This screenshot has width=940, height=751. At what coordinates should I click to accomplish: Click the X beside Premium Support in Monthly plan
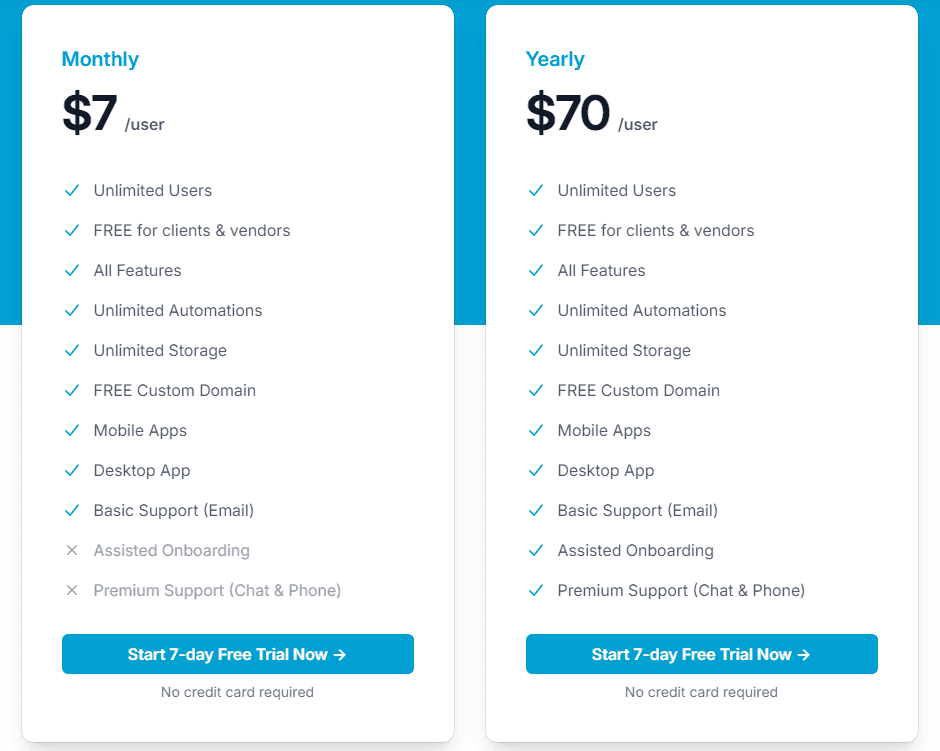point(72,590)
